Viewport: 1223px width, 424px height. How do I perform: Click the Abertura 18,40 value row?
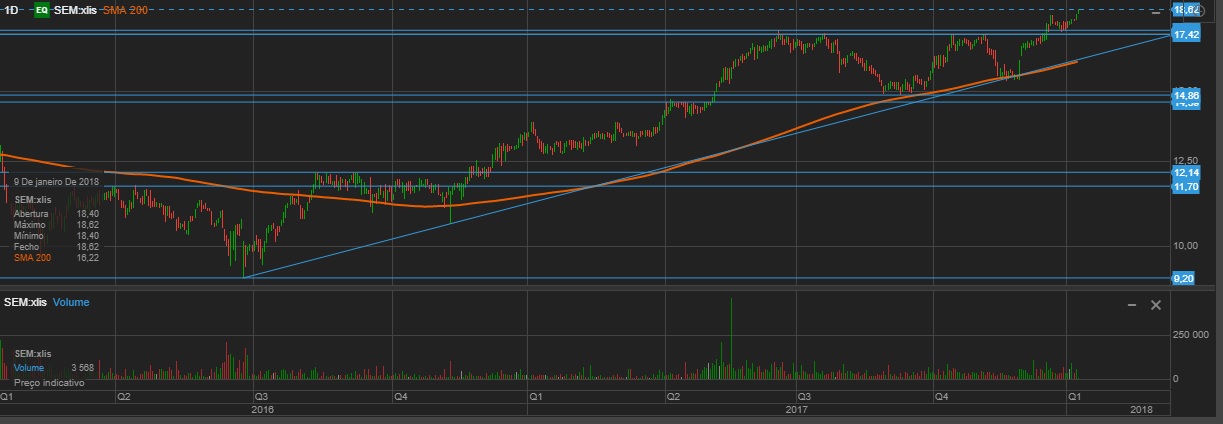point(56,213)
